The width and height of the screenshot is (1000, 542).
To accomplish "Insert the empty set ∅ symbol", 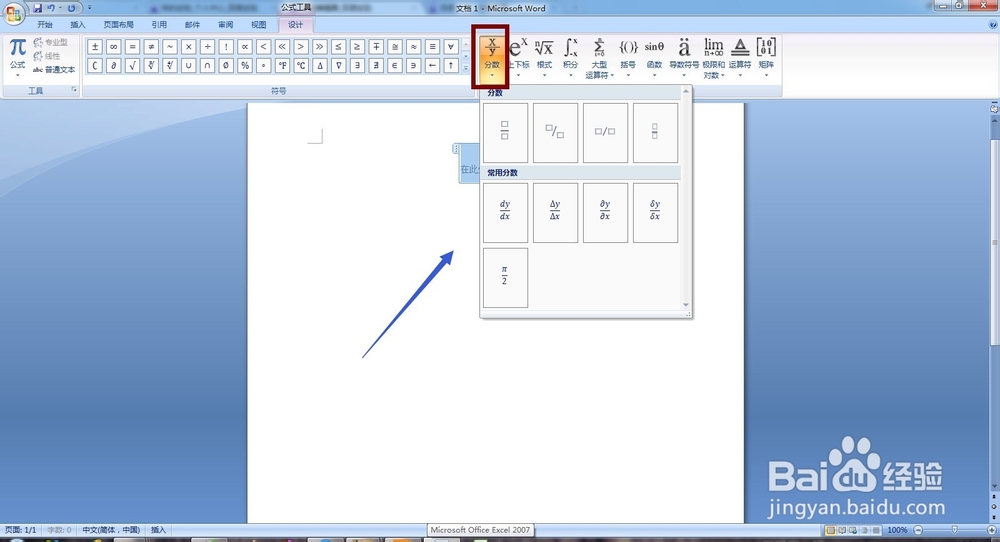I will 226,65.
